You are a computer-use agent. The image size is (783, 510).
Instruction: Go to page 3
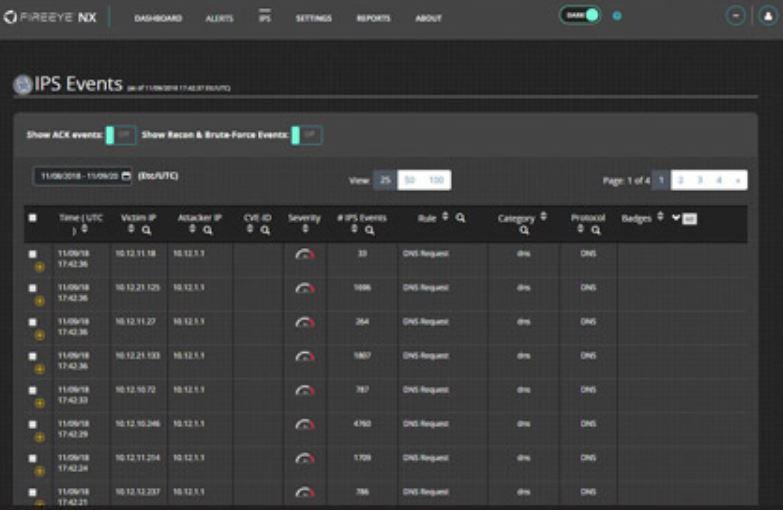coord(700,180)
